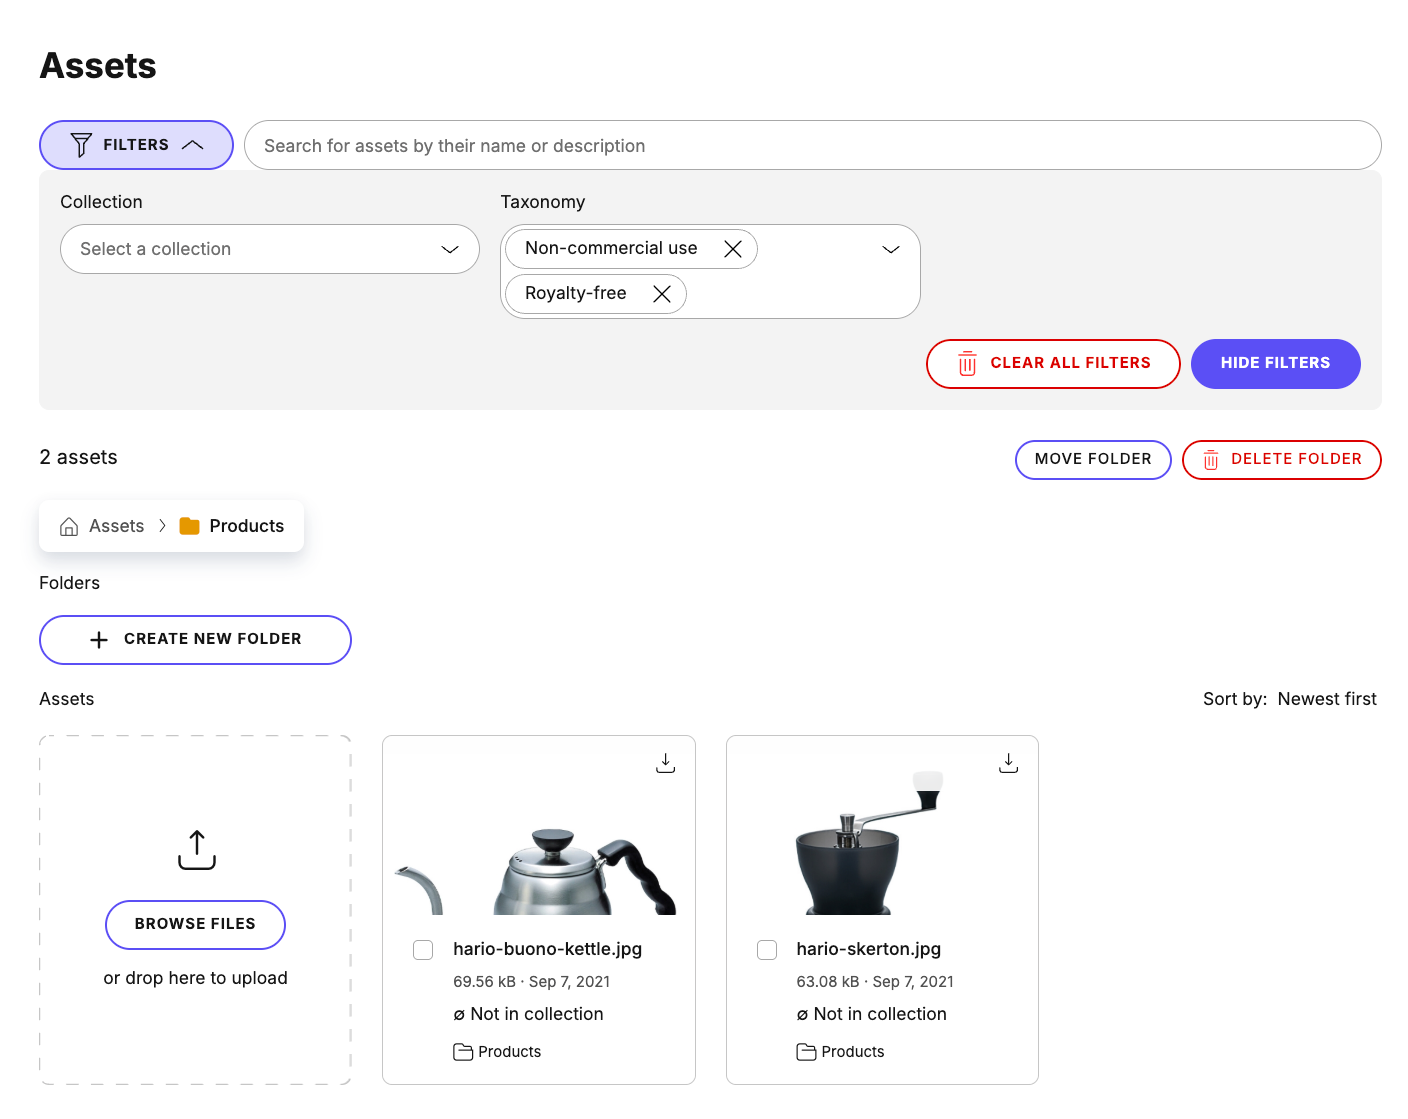Change sorting via Newest first
The height and width of the screenshot is (1119, 1408).
coord(1327,698)
